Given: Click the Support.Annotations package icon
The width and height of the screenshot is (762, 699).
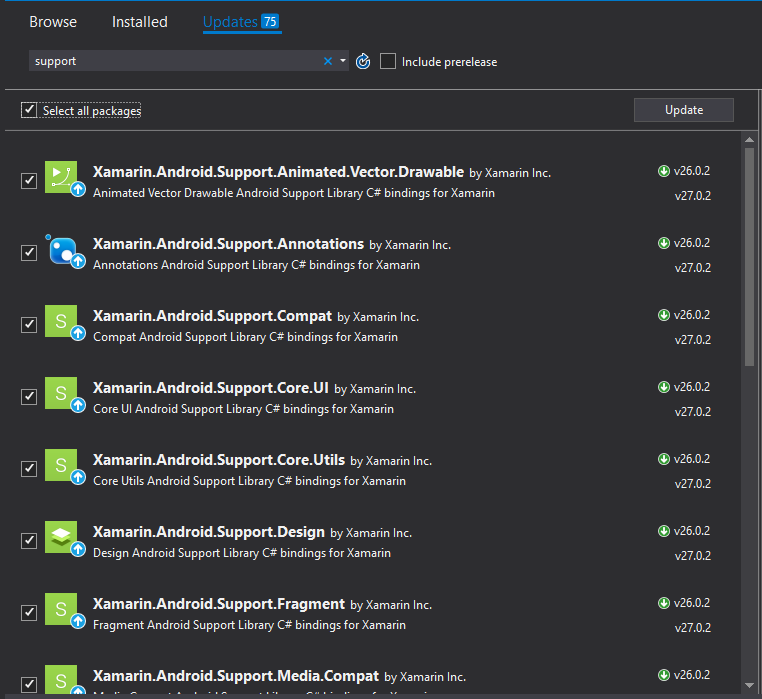Looking at the screenshot, I should pyautogui.click(x=65, y=250).
